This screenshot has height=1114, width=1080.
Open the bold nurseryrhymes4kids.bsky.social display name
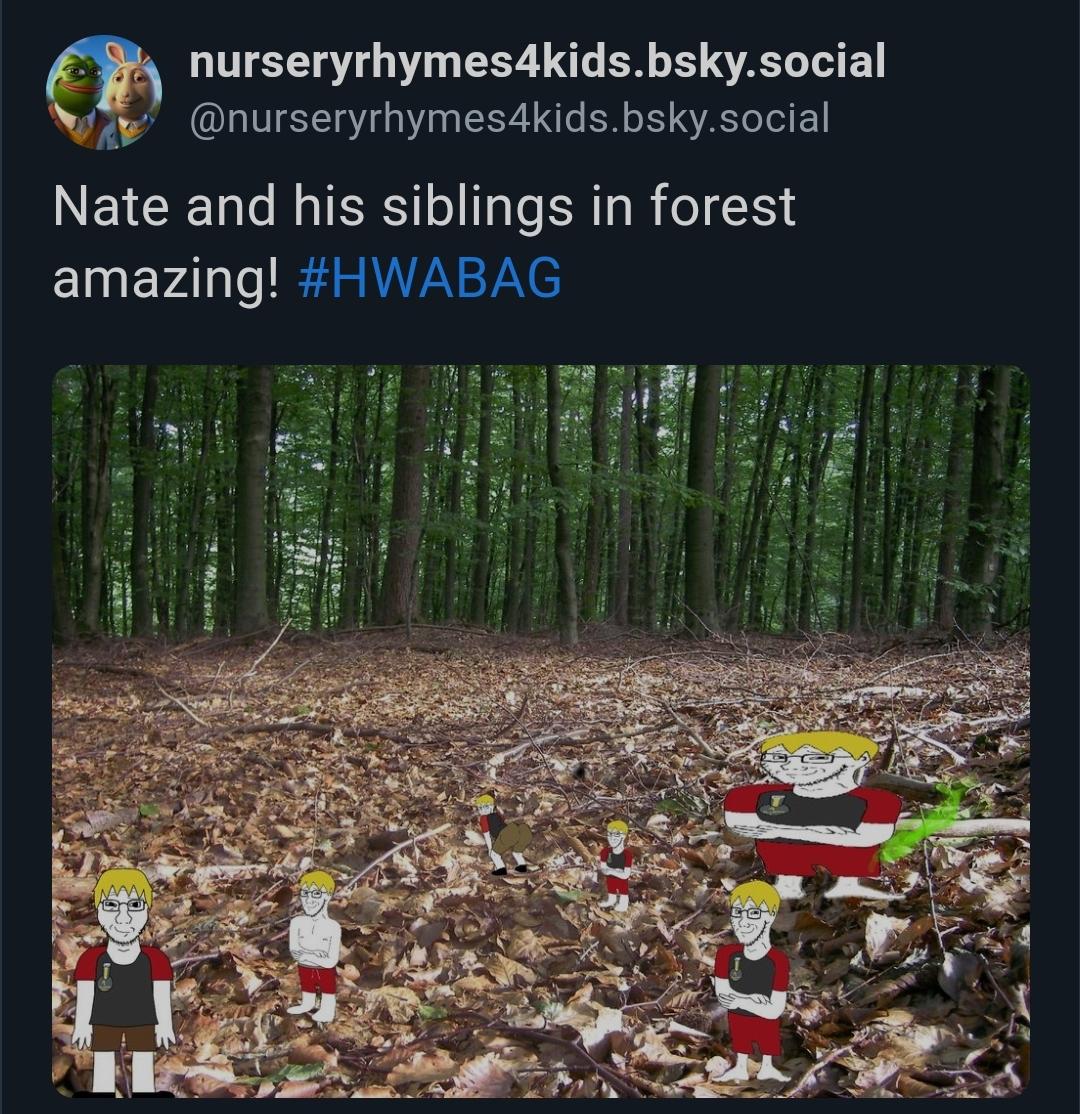[x=537, y=62]
